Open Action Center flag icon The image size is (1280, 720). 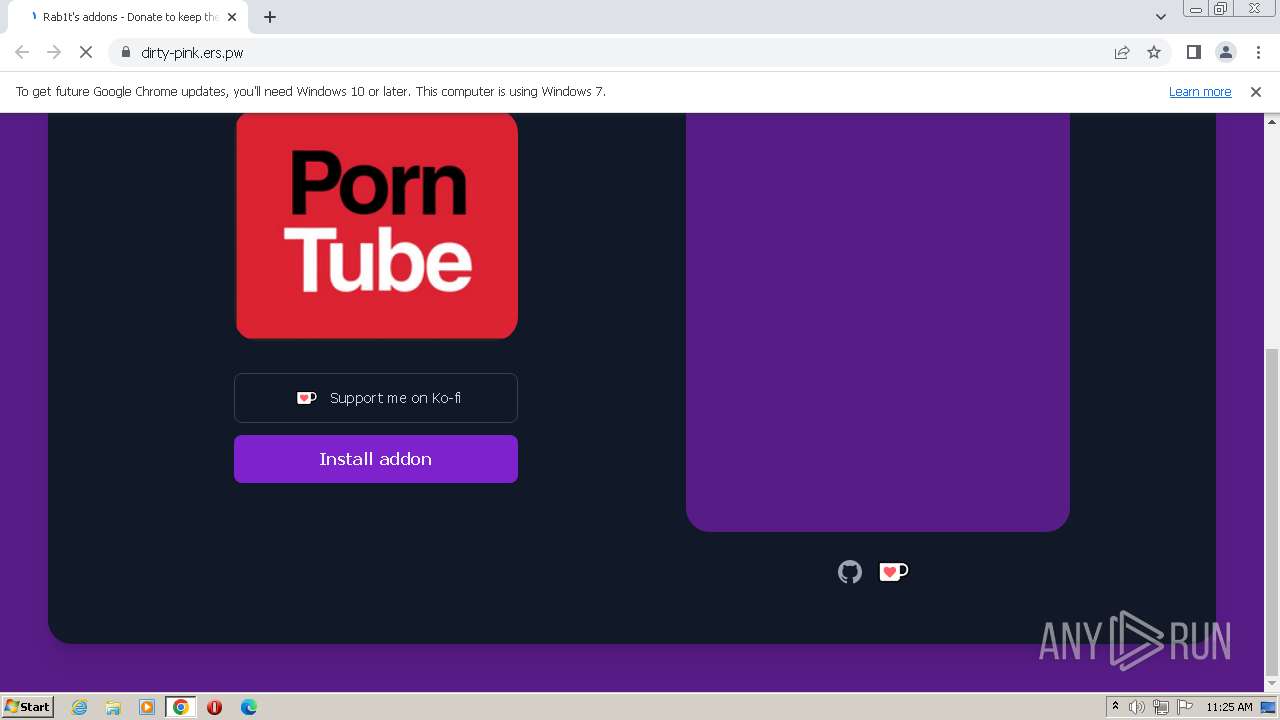click(1185, 707)
